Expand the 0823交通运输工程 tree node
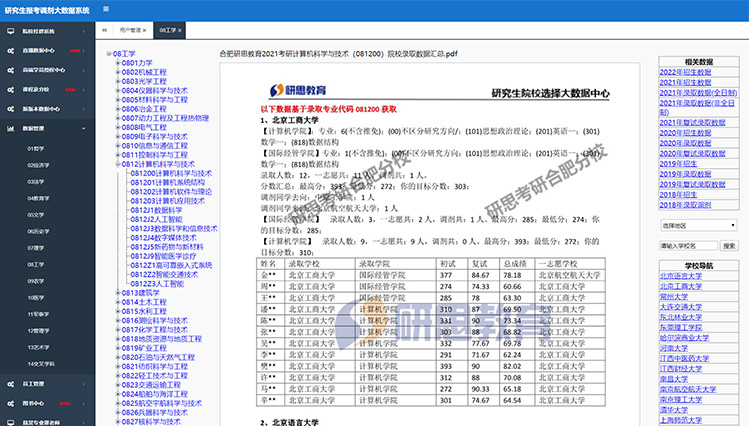 coord(118,385)
